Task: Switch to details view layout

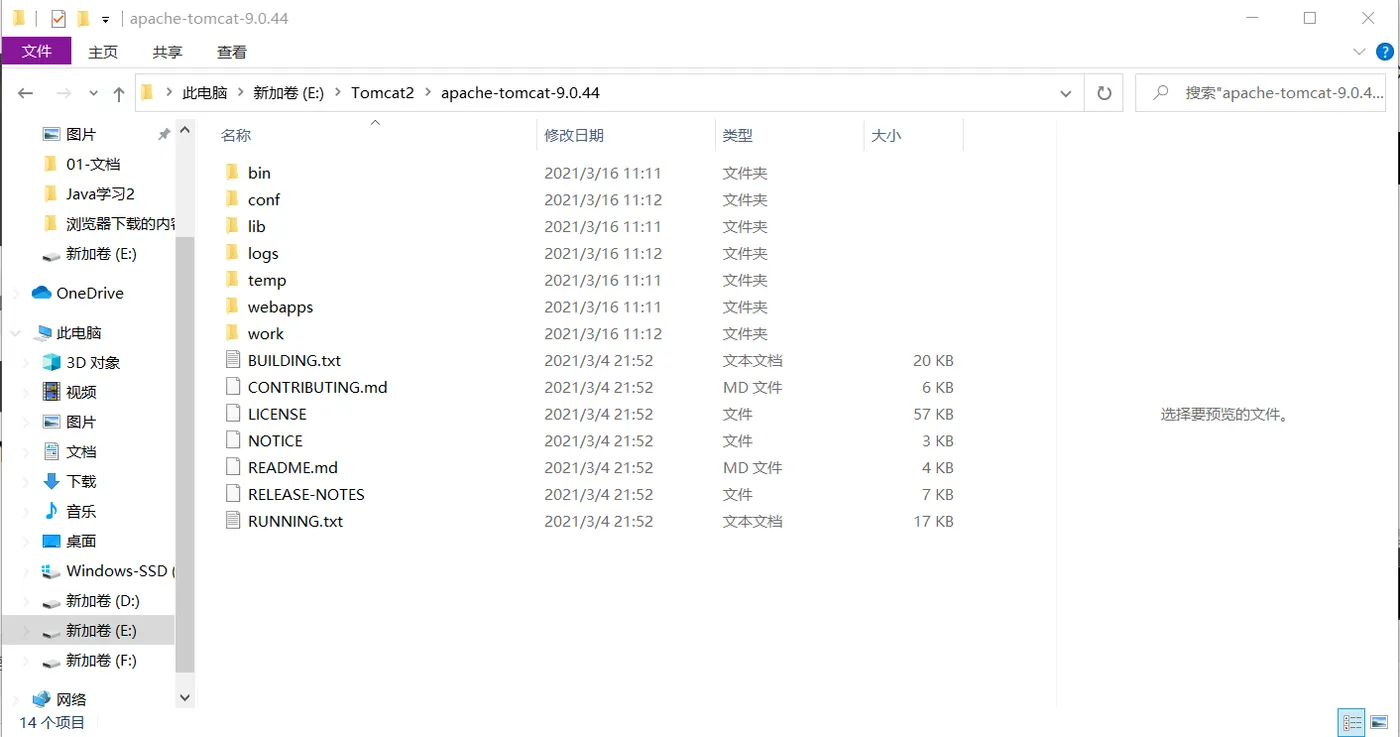Action: (x=1352, y=722)
